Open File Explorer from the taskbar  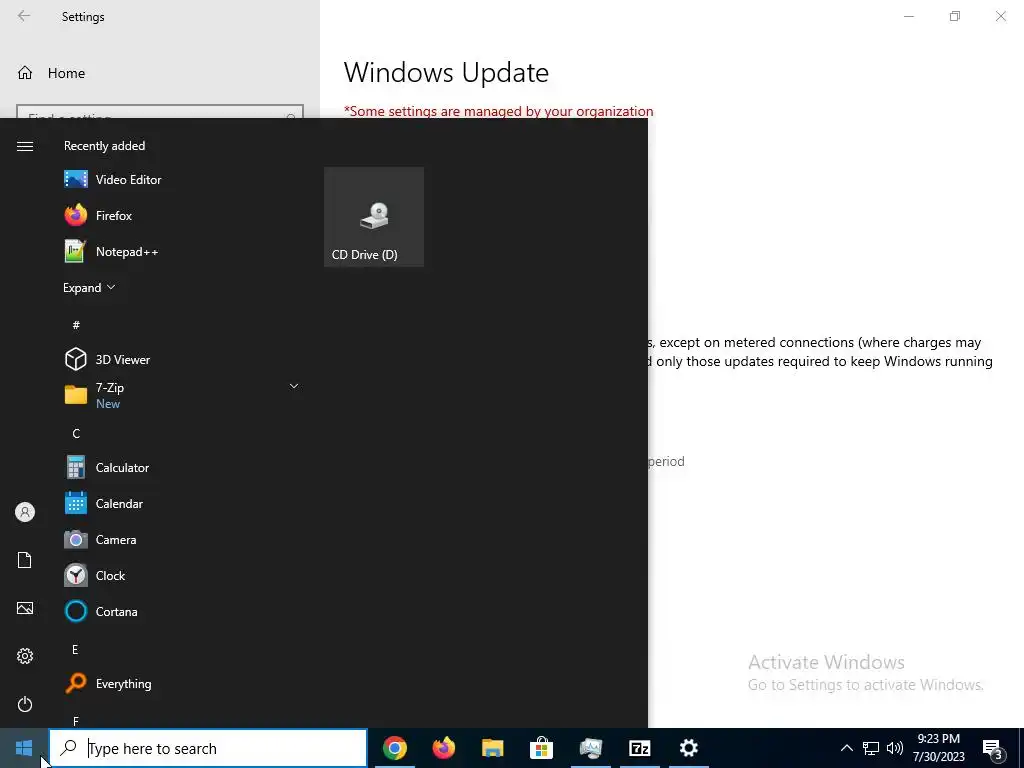coord(493,748)
